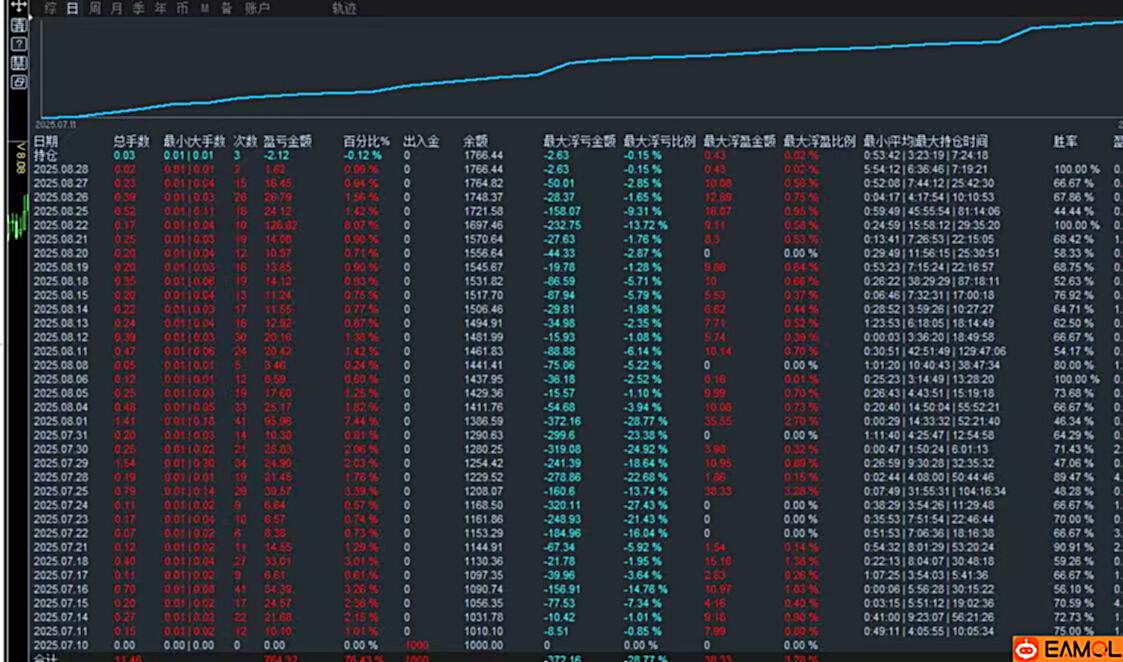Open the 月 monthly tab
This screenshot has height=662, width=1123.
tap(117, 9)
